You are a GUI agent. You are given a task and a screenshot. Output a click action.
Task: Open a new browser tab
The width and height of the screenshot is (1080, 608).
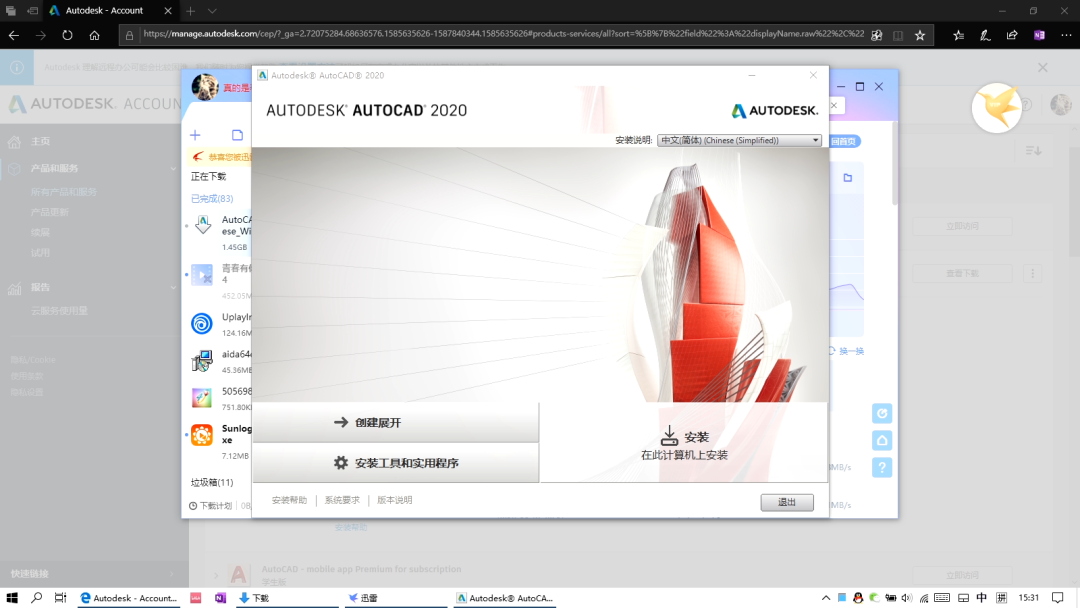coord(191,11)
